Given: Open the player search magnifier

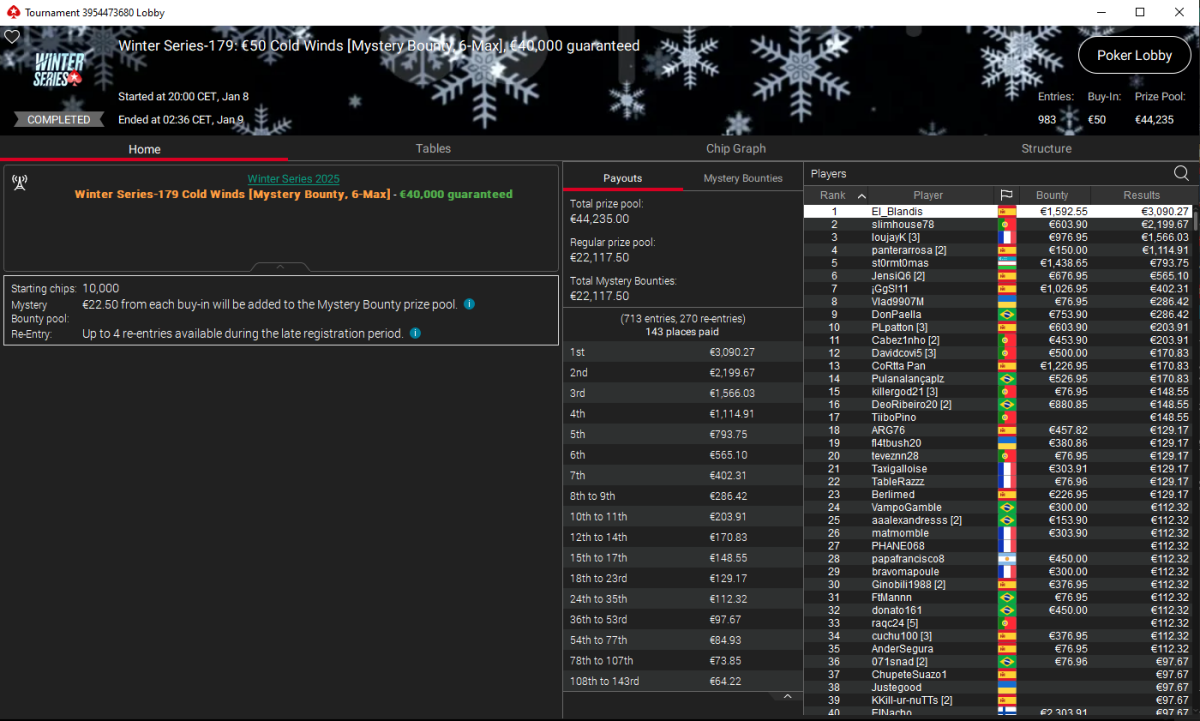Looking at the screenshot, I should 1181,173.
